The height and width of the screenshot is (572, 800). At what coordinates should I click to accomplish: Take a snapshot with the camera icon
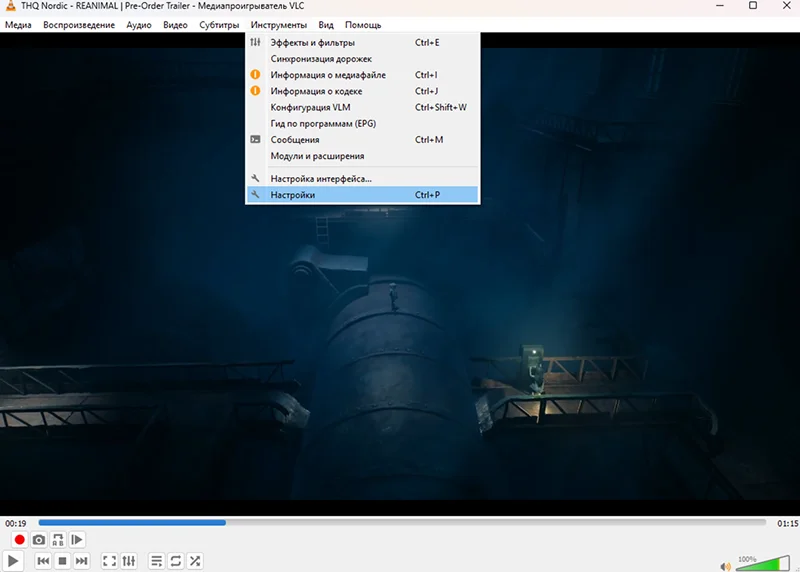[x=39, y=540]
